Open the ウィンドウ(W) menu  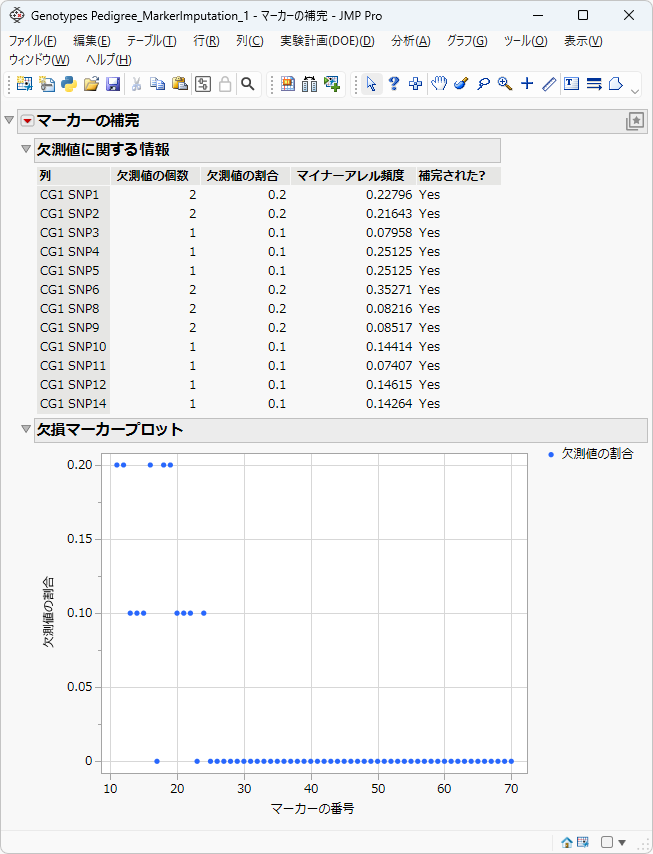click(39, 60)
